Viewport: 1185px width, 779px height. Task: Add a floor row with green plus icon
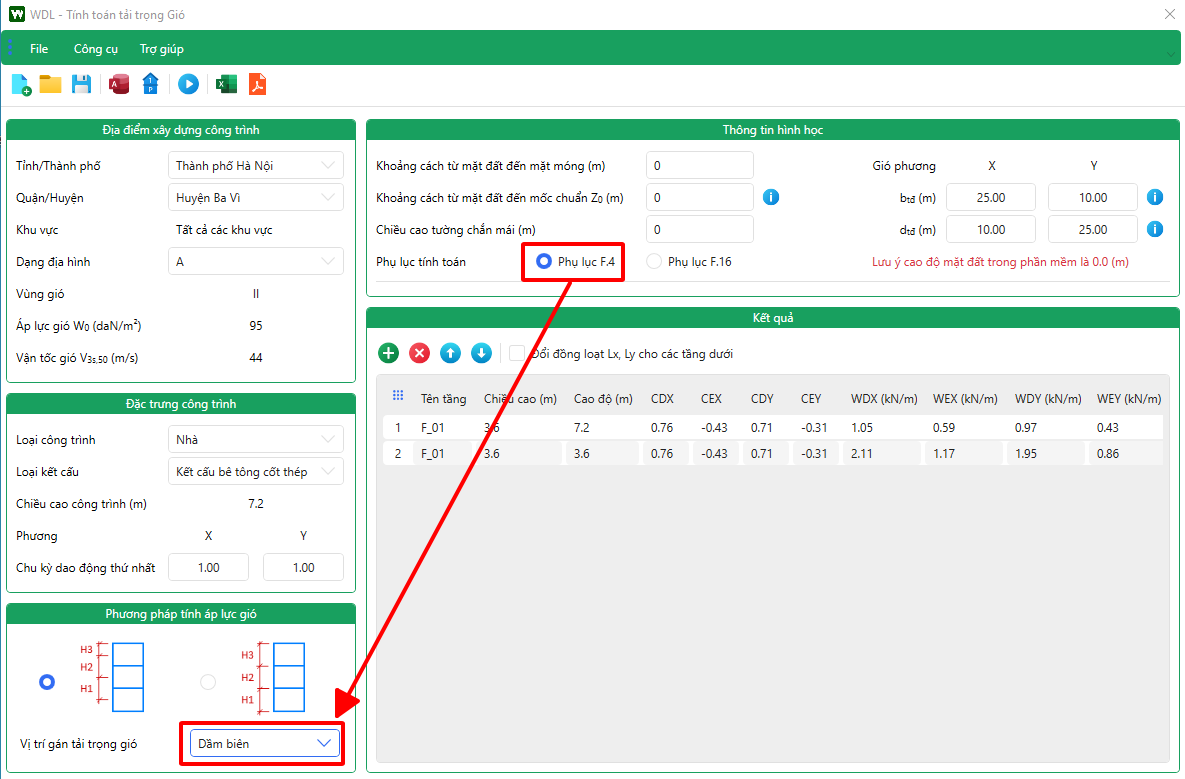point(388,353)
